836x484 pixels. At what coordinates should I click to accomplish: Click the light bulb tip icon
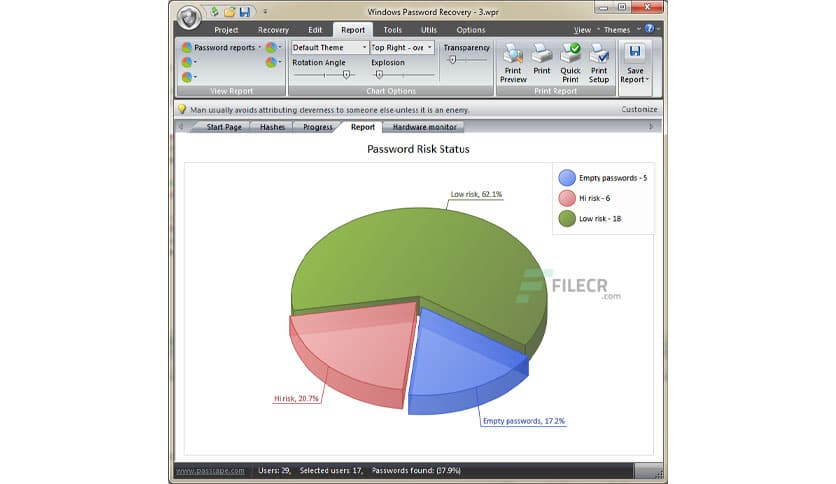[x=182, y=109]
